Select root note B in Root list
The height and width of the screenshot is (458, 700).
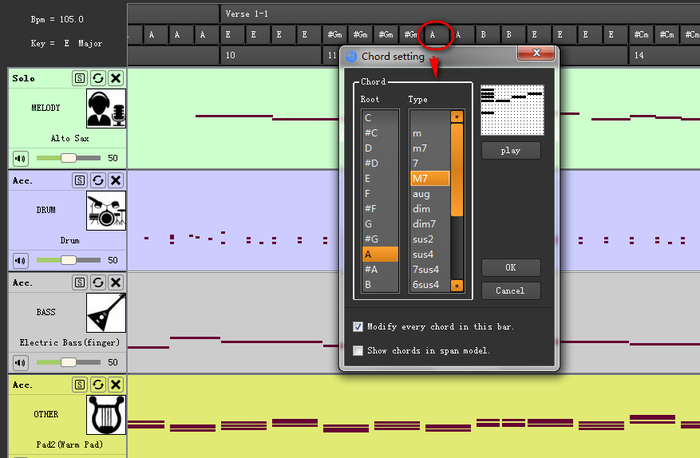(380, 285)
